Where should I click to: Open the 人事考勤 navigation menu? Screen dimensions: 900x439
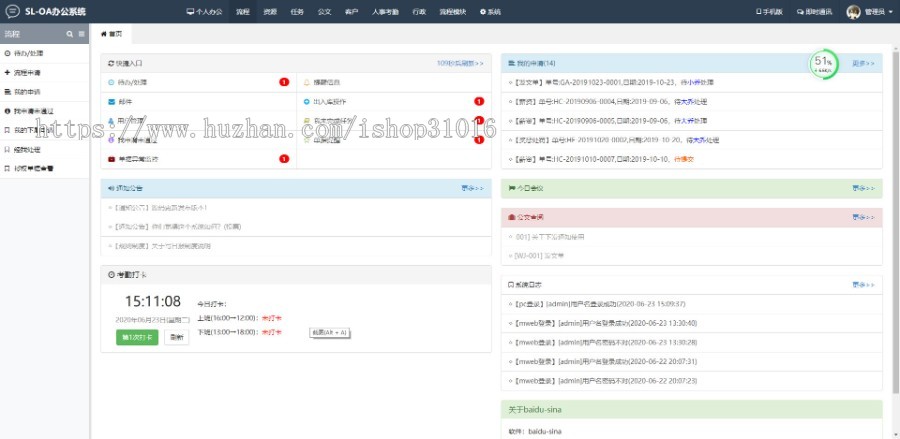[385, 11]
